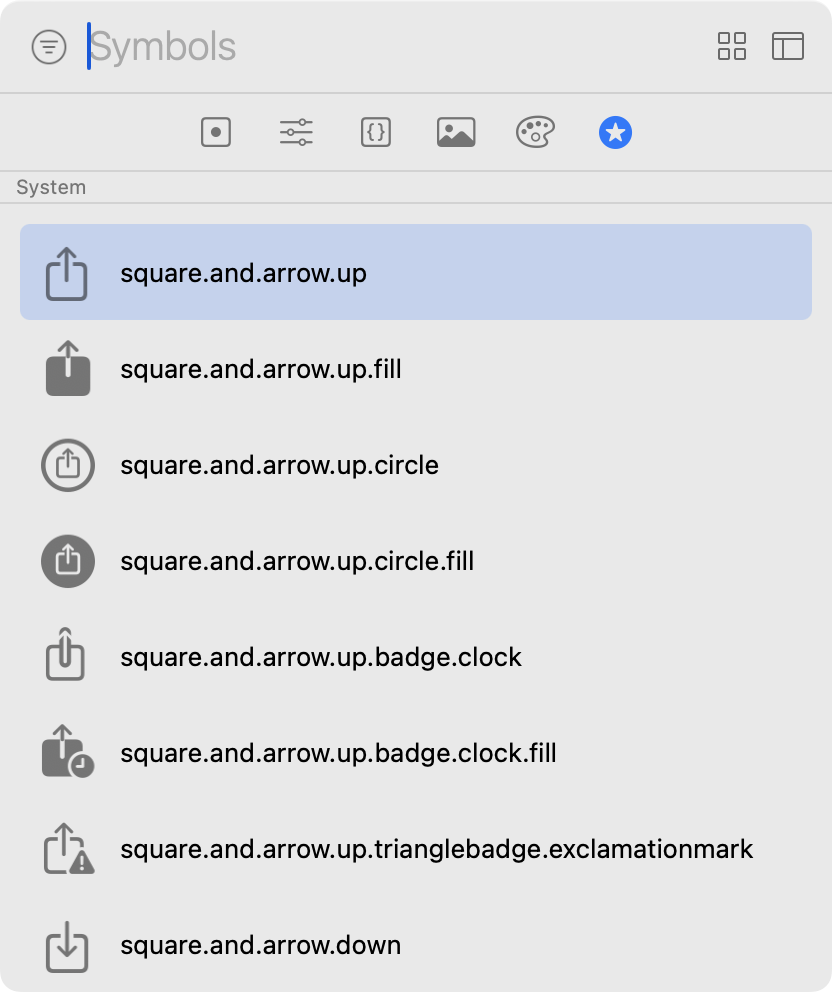
Task: Click the filled share icon thumbnail
Action: [68, 369]
